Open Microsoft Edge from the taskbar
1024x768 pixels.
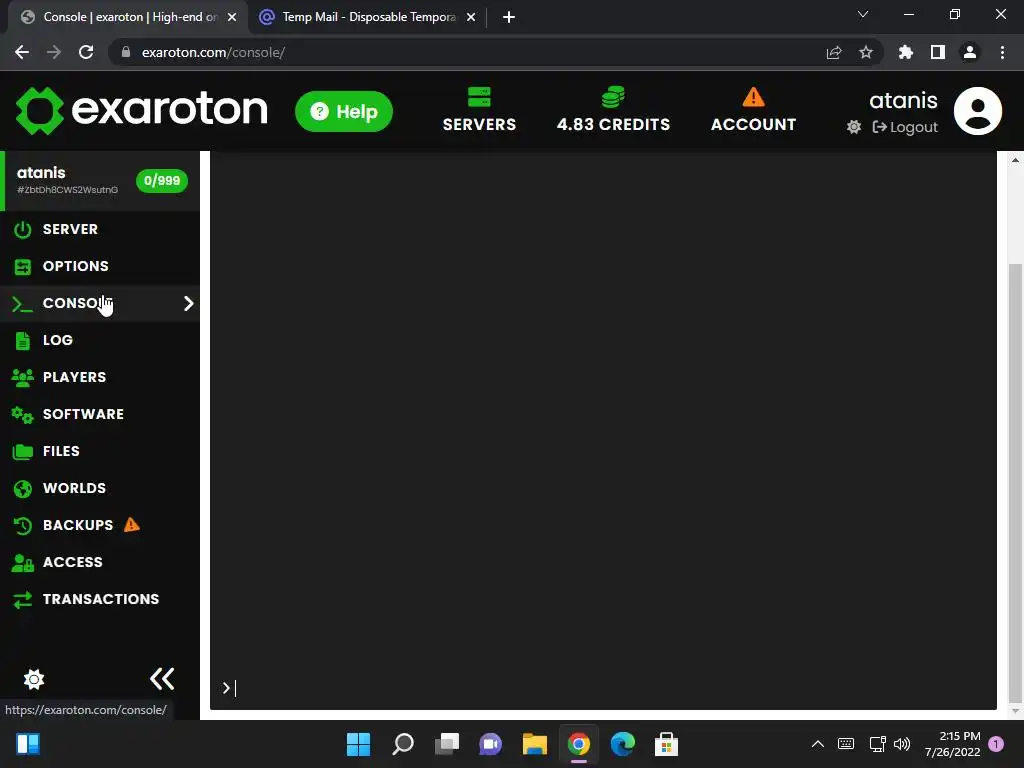pyautogui.click(x=622, y=744)
